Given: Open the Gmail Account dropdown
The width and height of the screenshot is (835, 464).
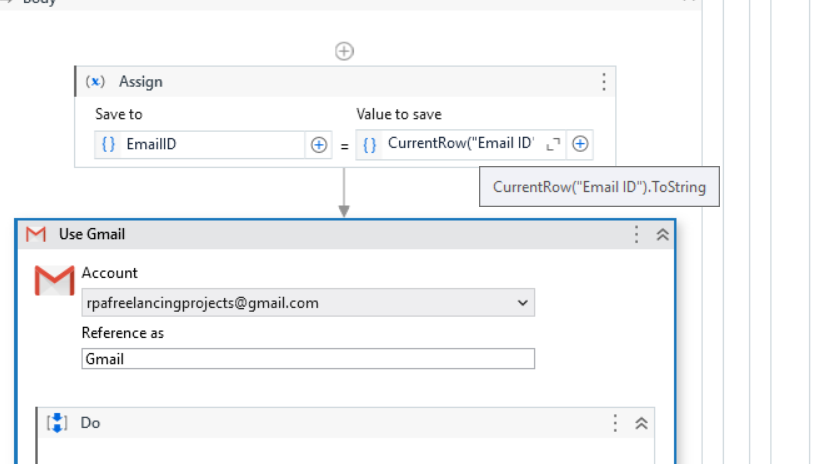Looking at the screenshot, I should (522, 302).
